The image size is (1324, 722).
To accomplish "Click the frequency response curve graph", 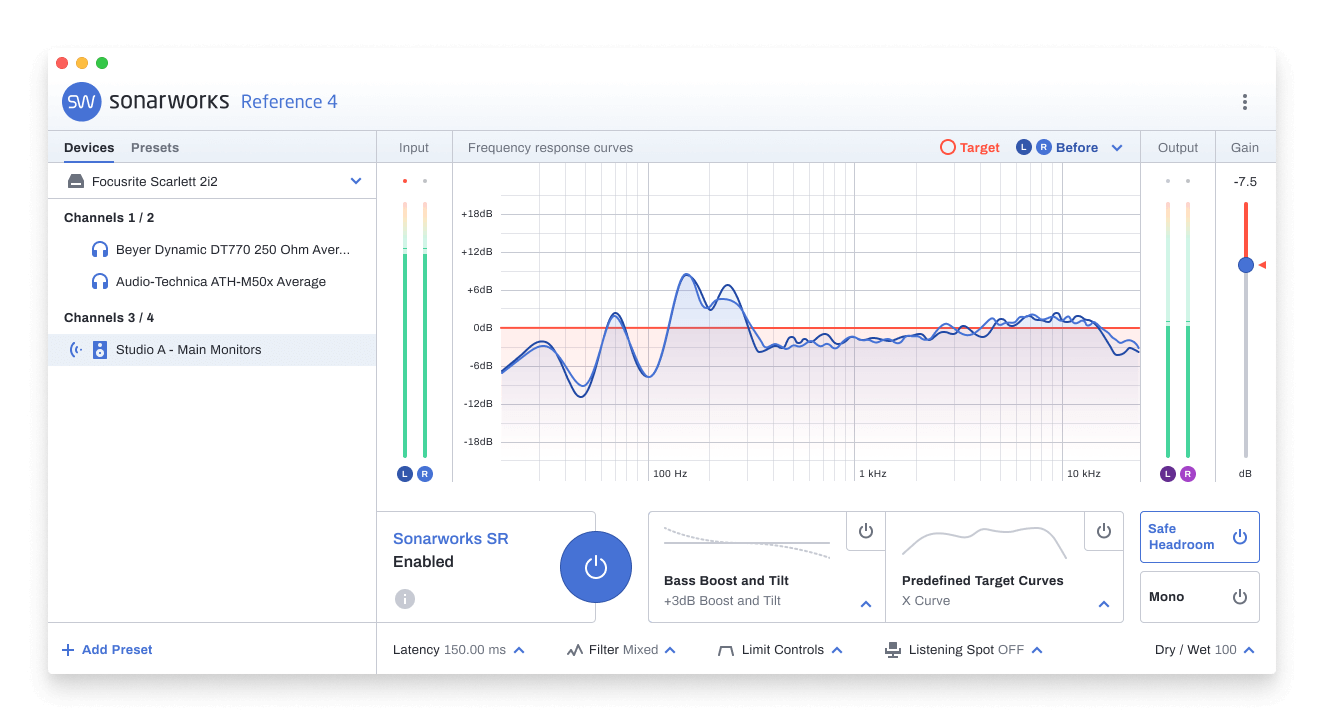I will click(x=820, y=322).
